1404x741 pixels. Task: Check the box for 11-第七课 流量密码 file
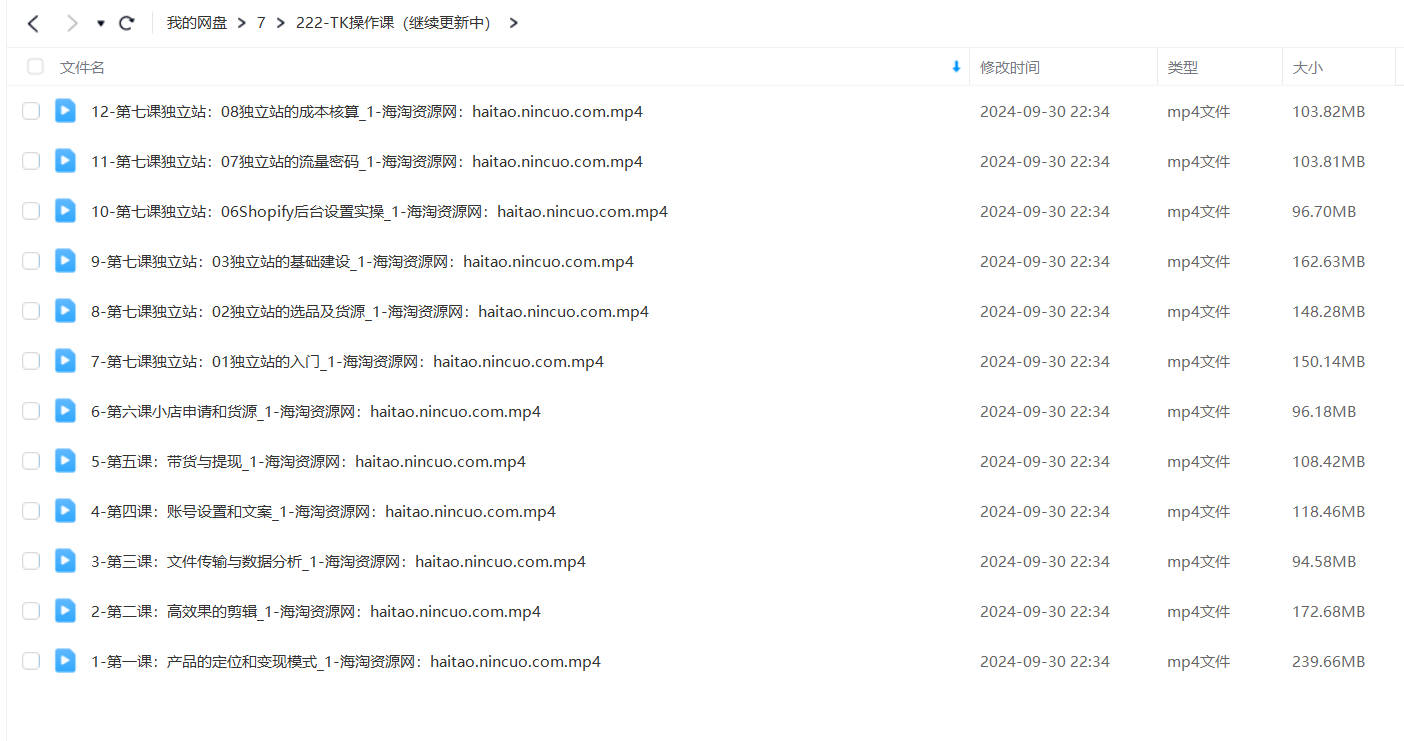[x=31, y=161]
